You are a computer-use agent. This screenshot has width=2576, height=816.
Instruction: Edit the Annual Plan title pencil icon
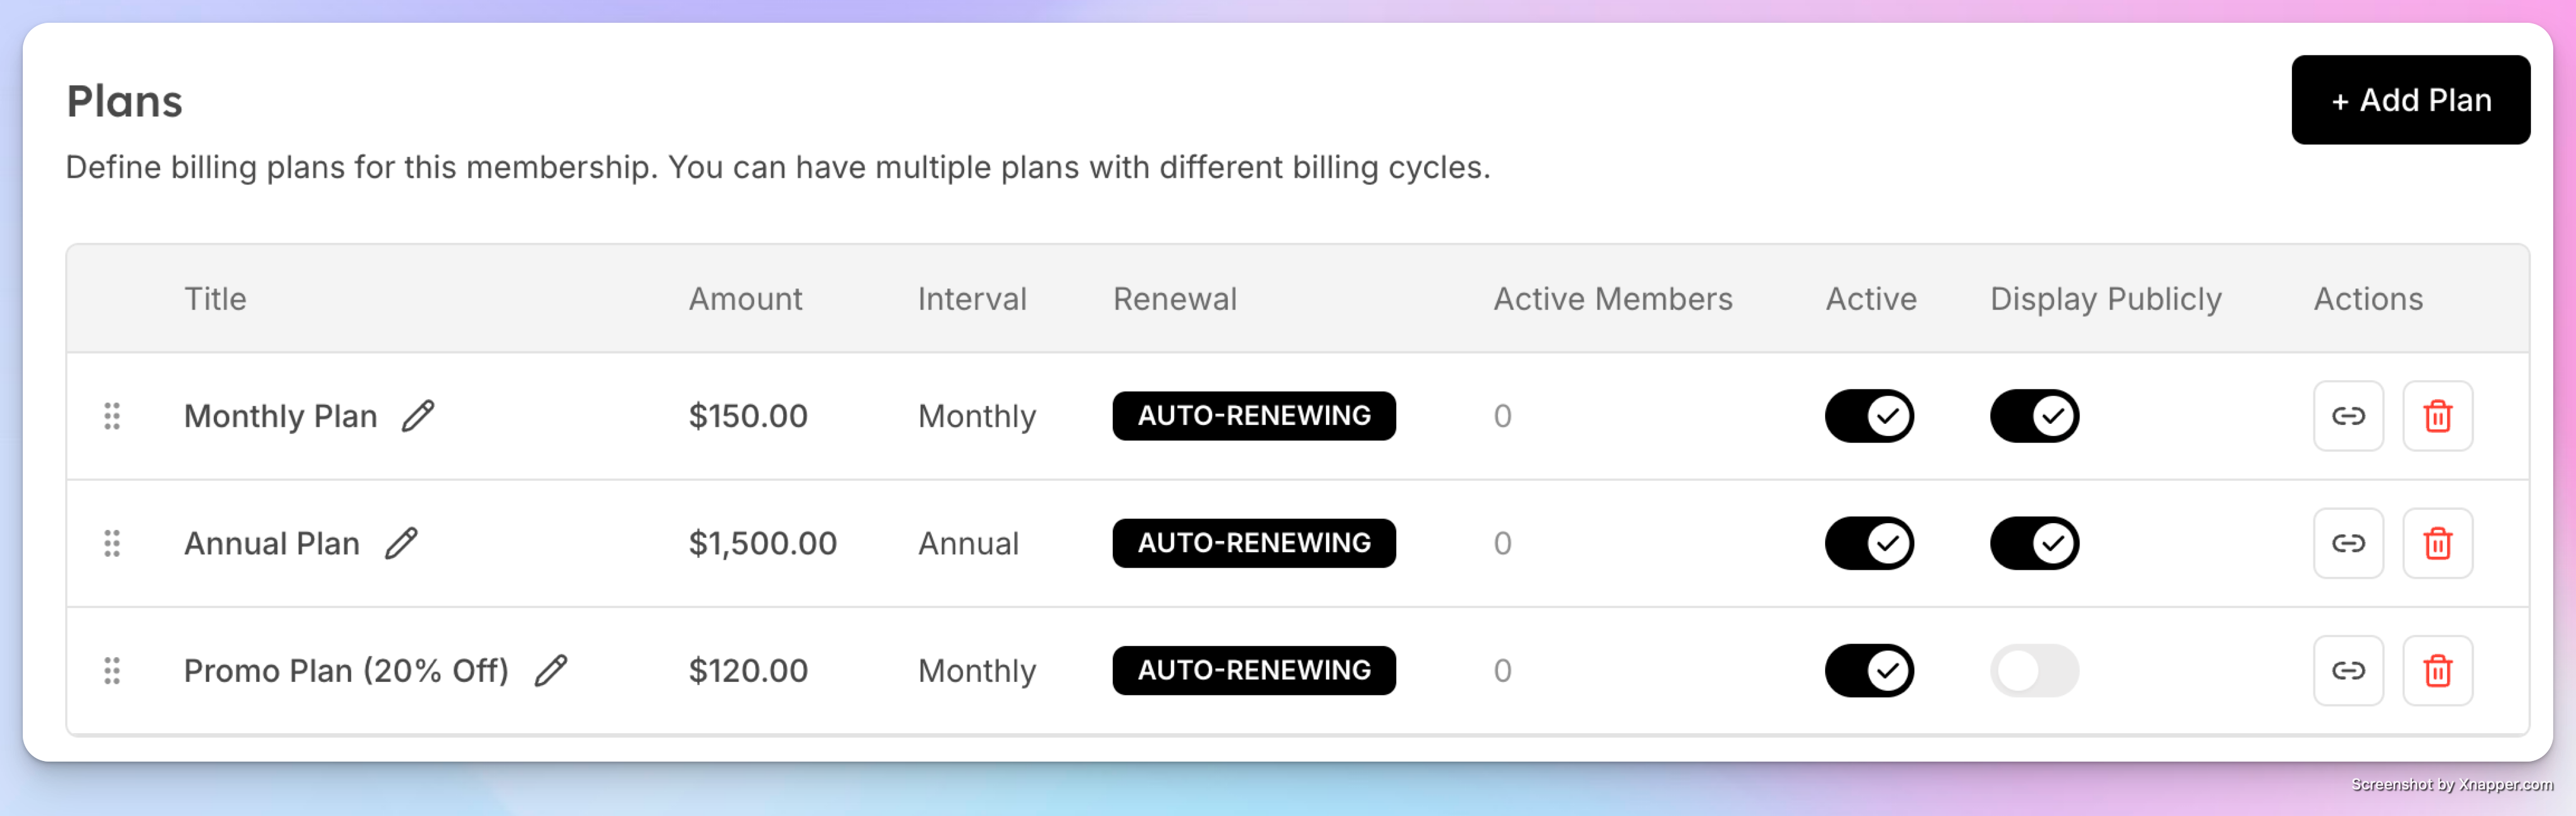point(401,543)
